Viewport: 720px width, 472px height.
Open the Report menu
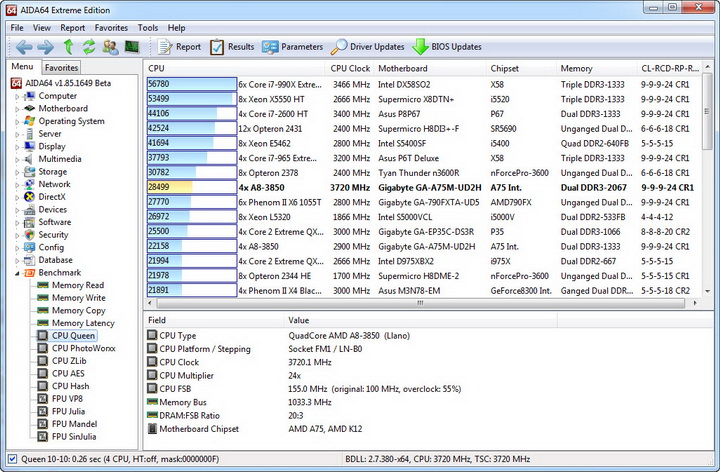pyautogui.click(x=73, y=28)
